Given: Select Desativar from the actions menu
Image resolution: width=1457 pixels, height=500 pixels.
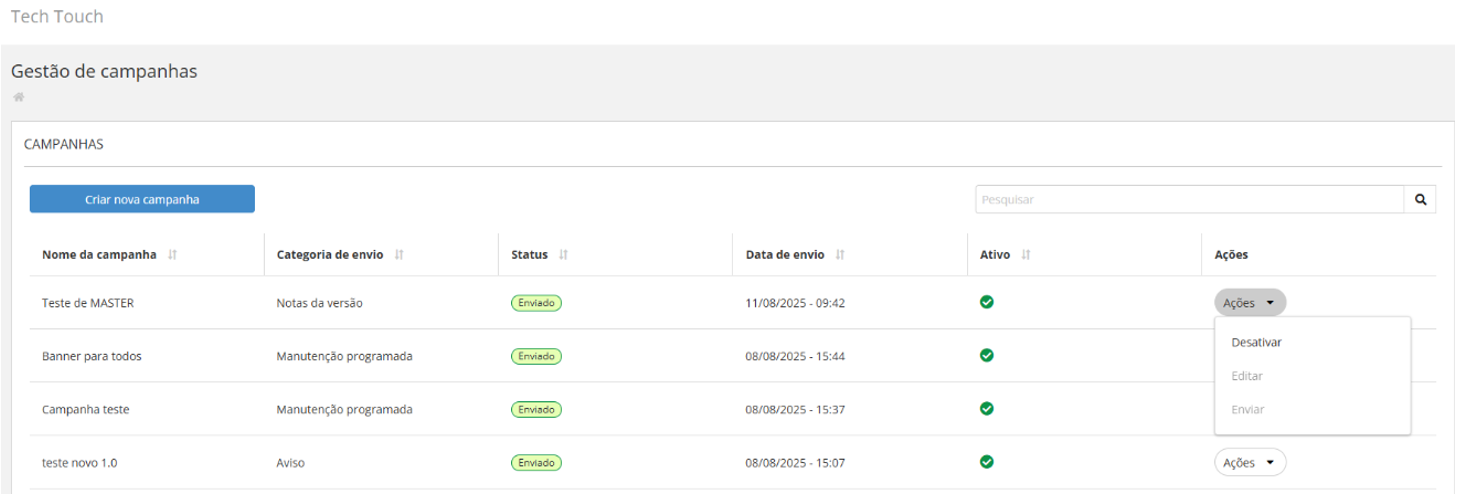Looking at the screenshot, I should point(1257,342).
